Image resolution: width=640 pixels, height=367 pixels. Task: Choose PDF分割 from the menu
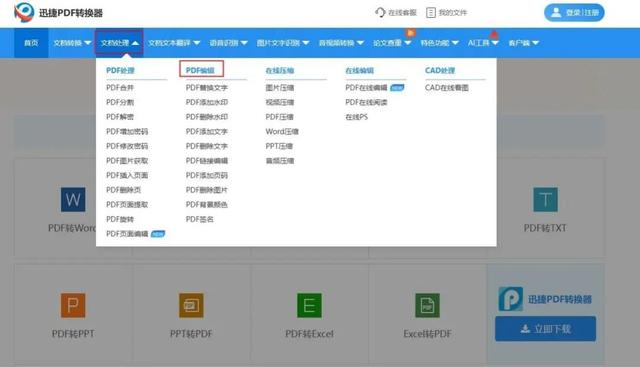(x=120, y=102)
